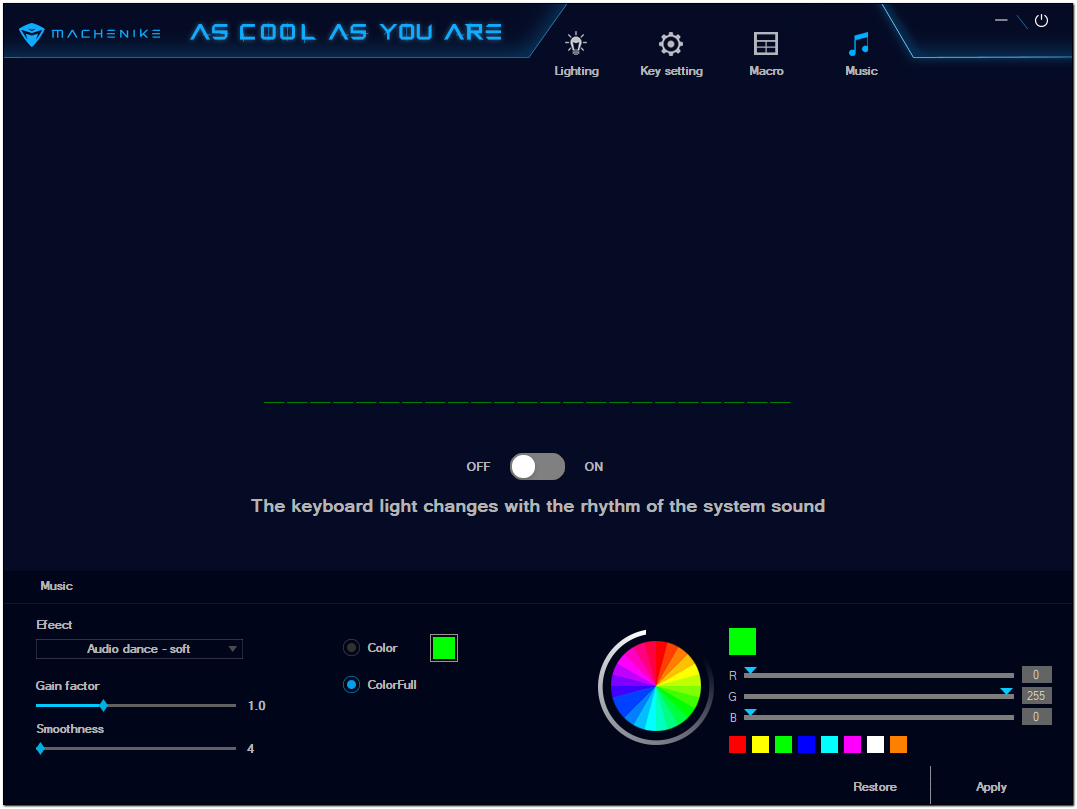Screen dimensions: 1077x809
Task: Choose the orange preset color swatch
Action: coord(898,744)
